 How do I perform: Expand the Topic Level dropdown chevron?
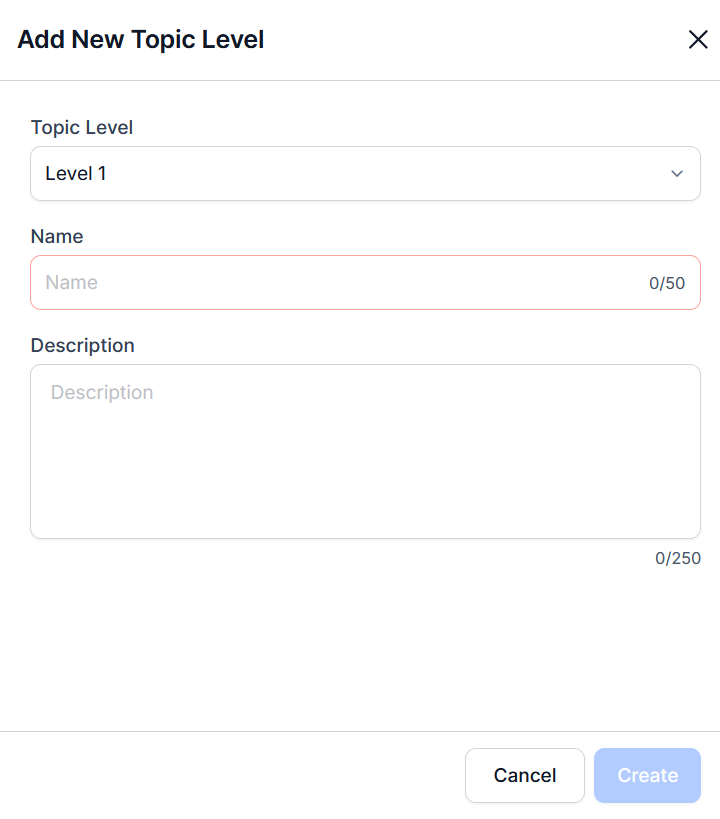[677, 174]
